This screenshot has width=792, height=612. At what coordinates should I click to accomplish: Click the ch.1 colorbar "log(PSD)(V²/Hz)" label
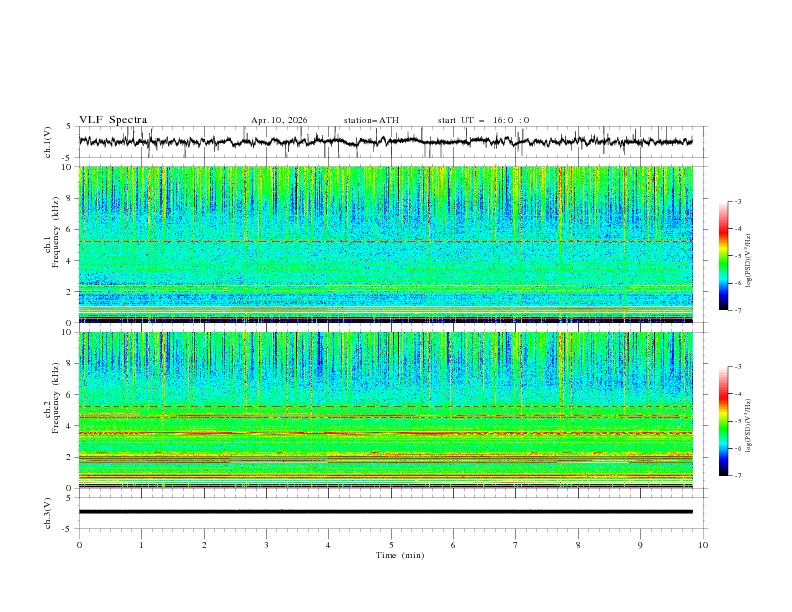pyautogui.click(x=749, y=261)
